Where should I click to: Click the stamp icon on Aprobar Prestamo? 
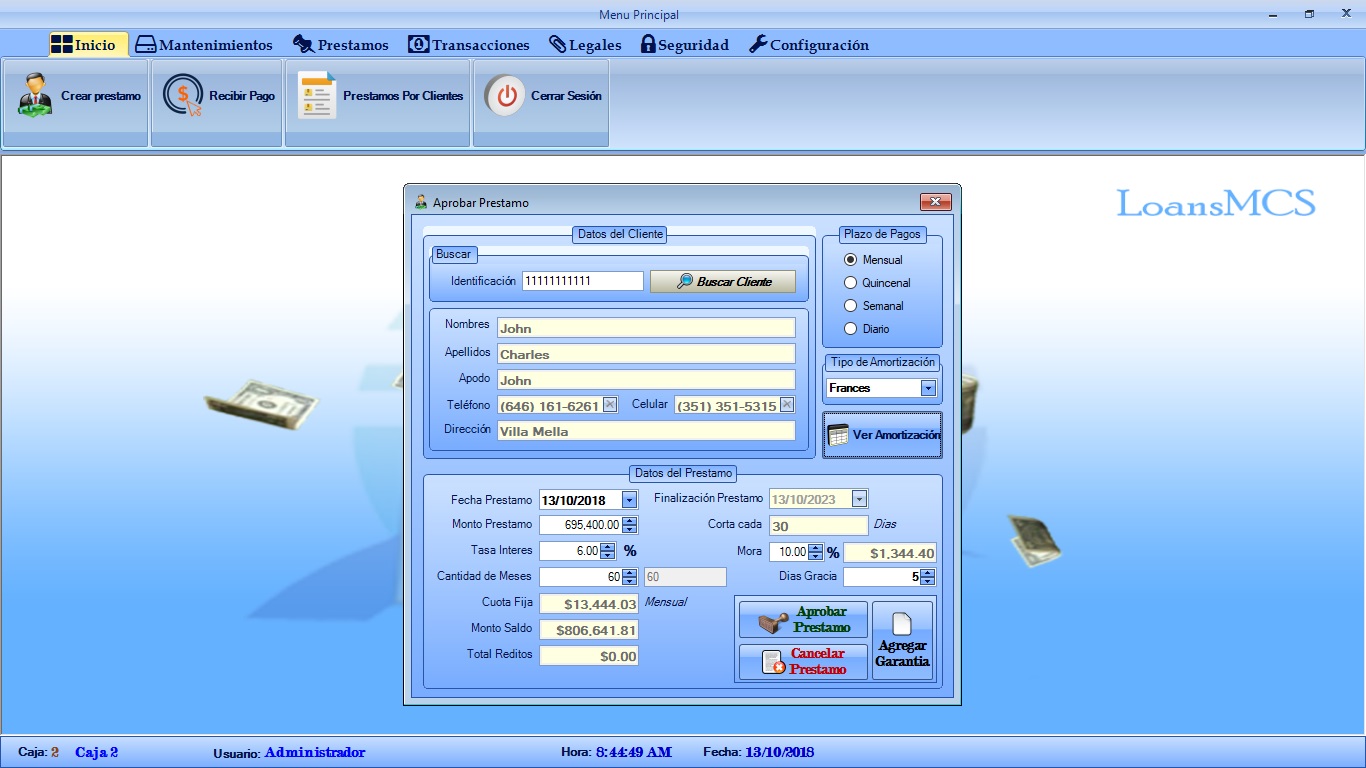773,620
